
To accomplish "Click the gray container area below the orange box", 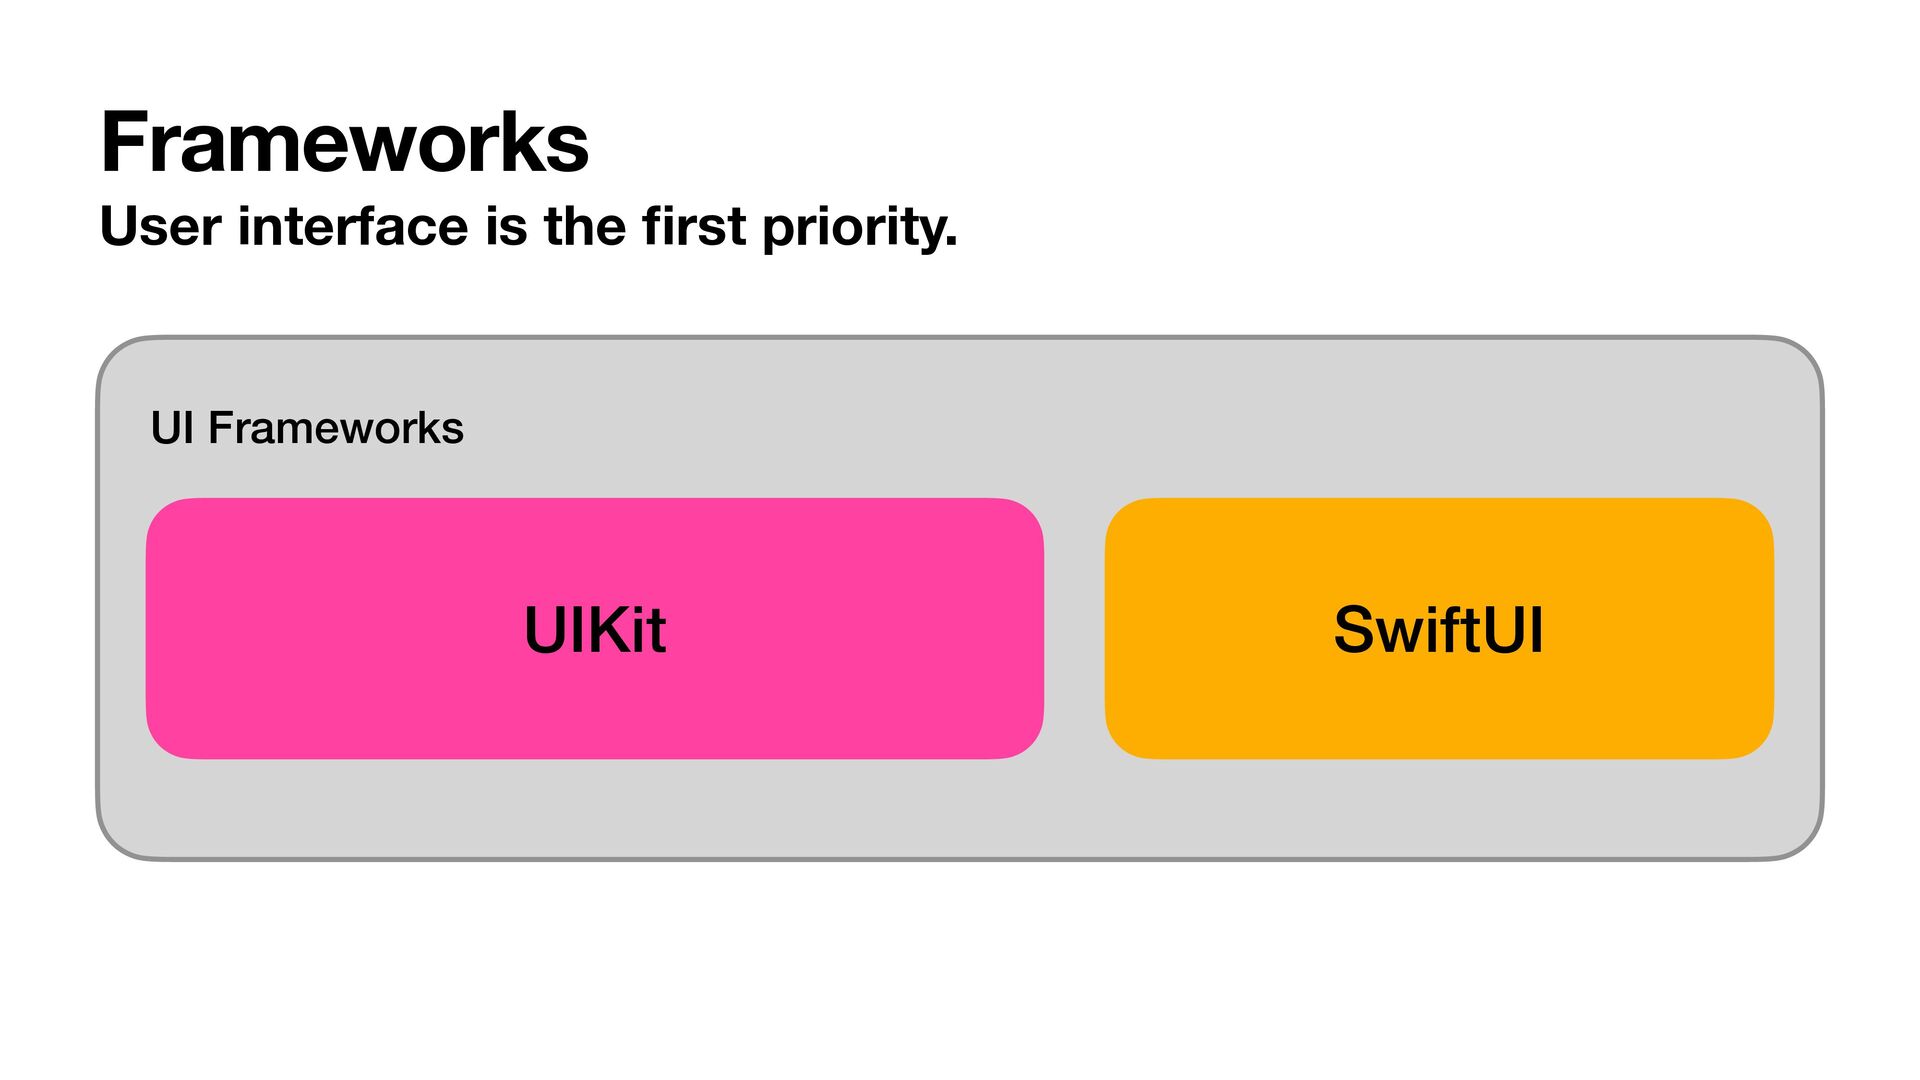I will pos(1438,808).
